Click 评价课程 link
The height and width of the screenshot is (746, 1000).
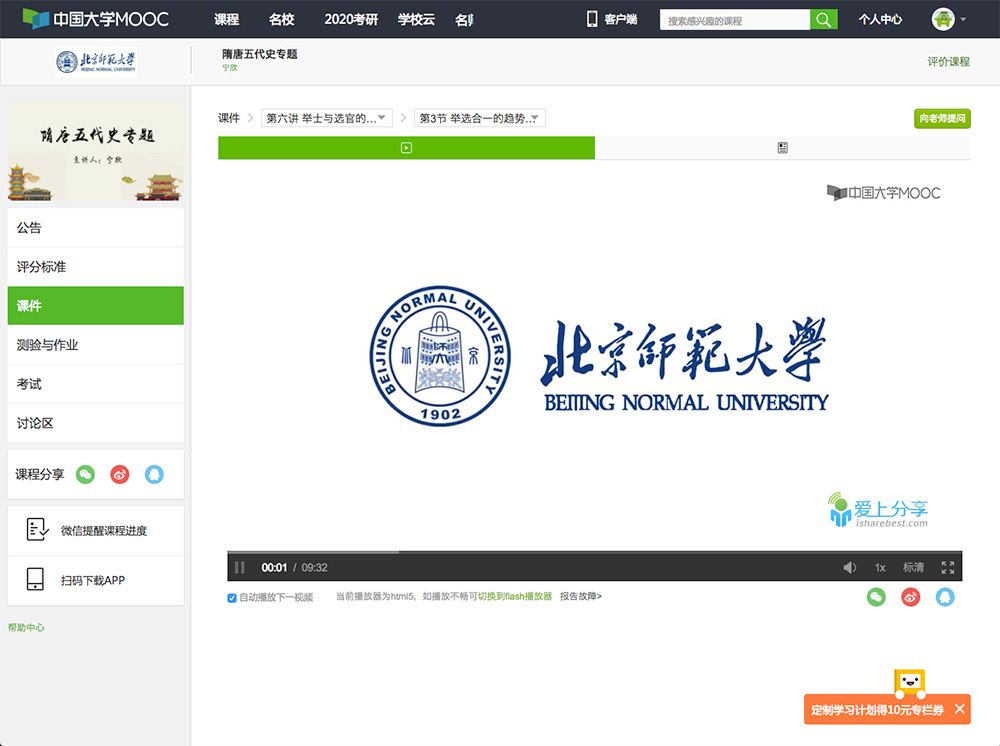coord(948,62)
